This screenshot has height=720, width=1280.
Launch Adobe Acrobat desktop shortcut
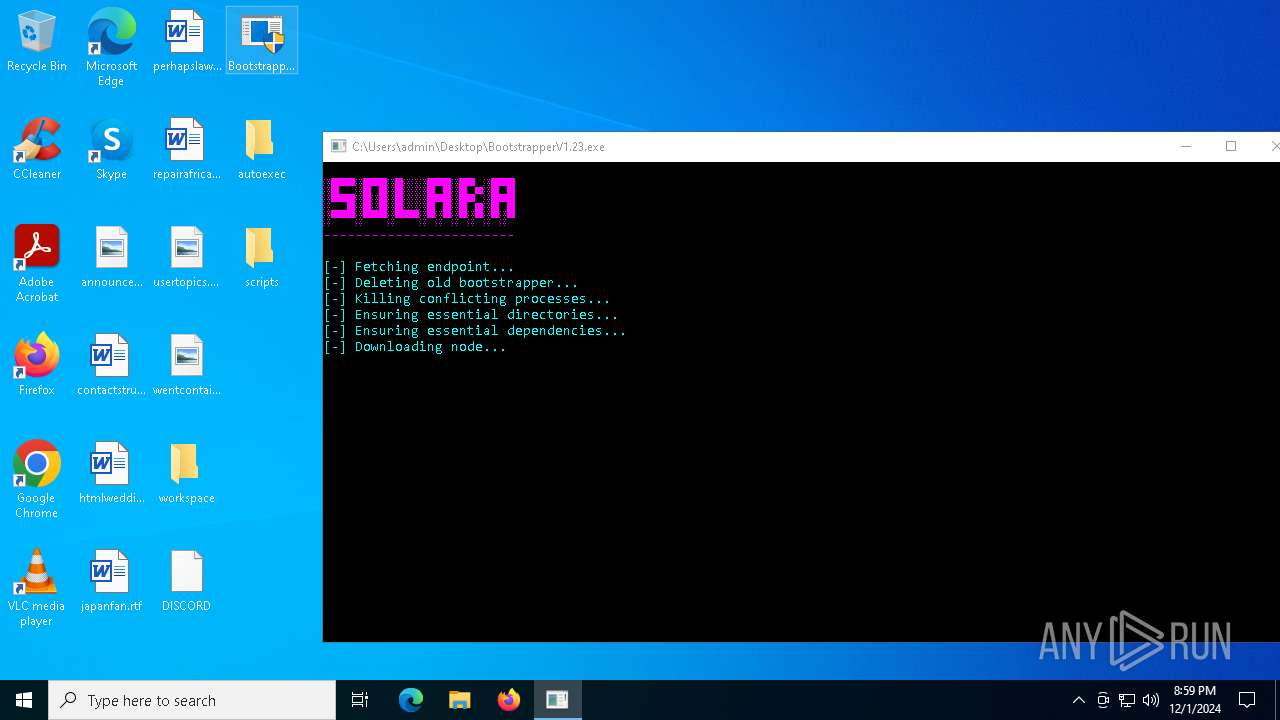click(x=37, y=264)
